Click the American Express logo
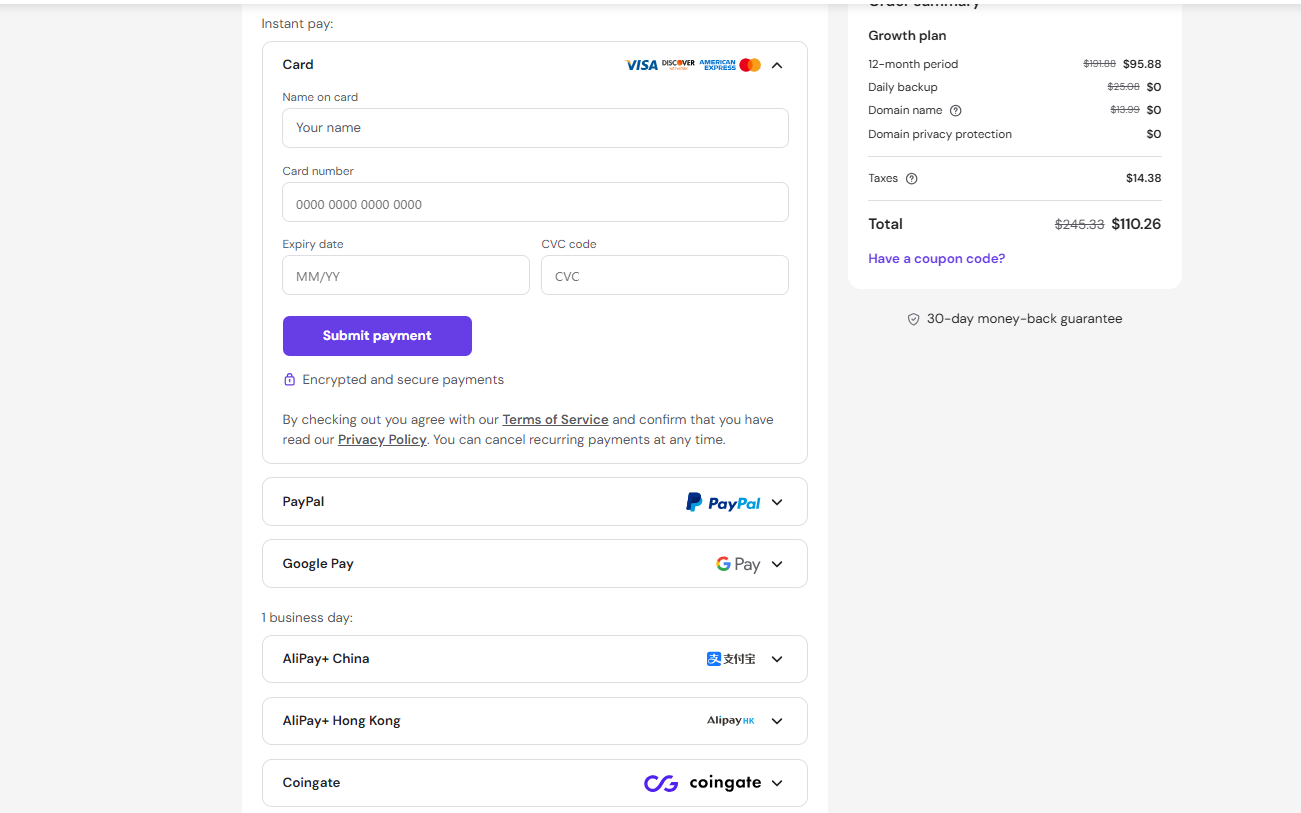This screenshot has width=1301, height=813. coord(717,65)
